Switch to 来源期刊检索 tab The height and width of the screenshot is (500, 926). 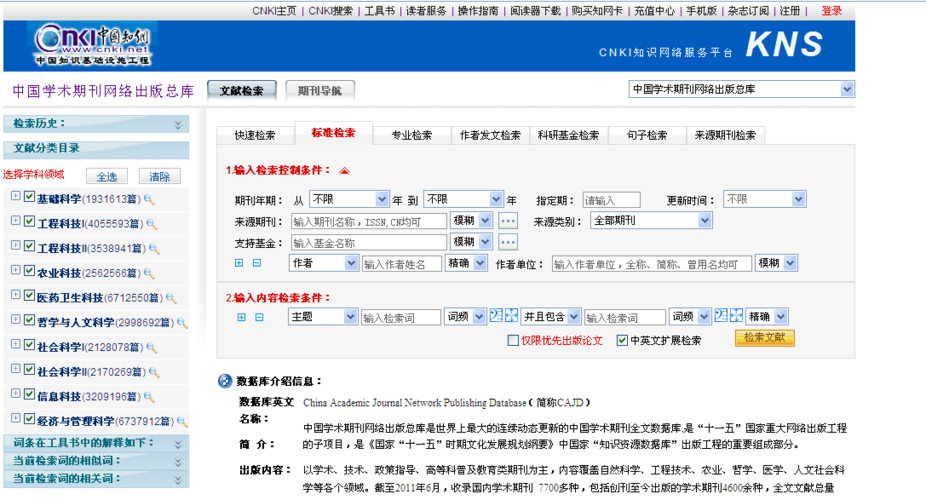725,135
